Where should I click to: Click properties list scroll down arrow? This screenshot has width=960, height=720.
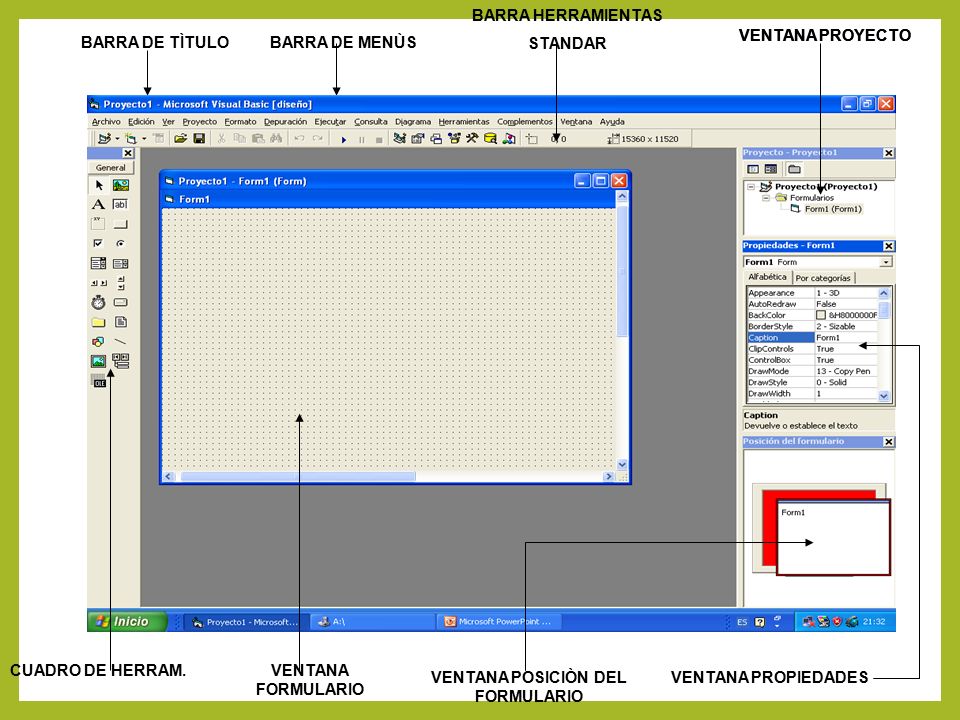883,396
